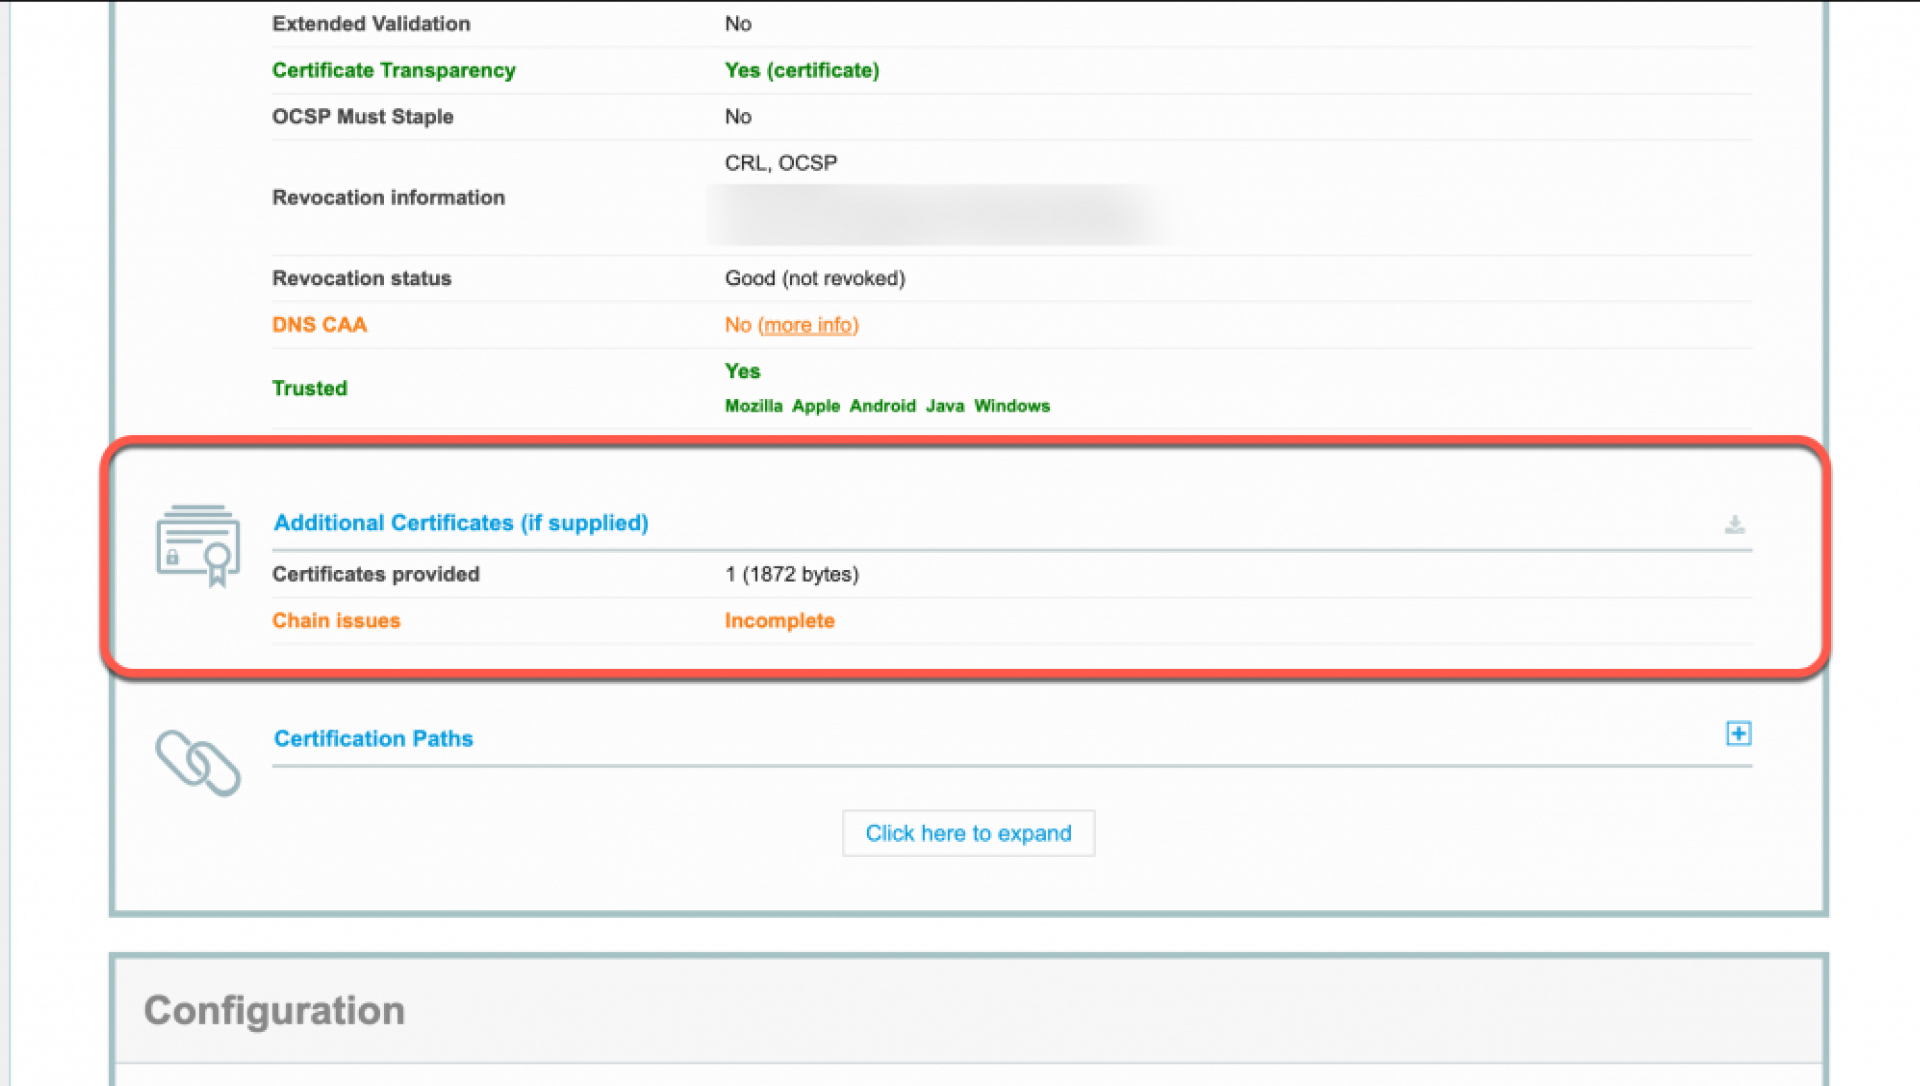Click the Mozilla trust store label
Screen dimensions: 1920x1086
point(753,406)
